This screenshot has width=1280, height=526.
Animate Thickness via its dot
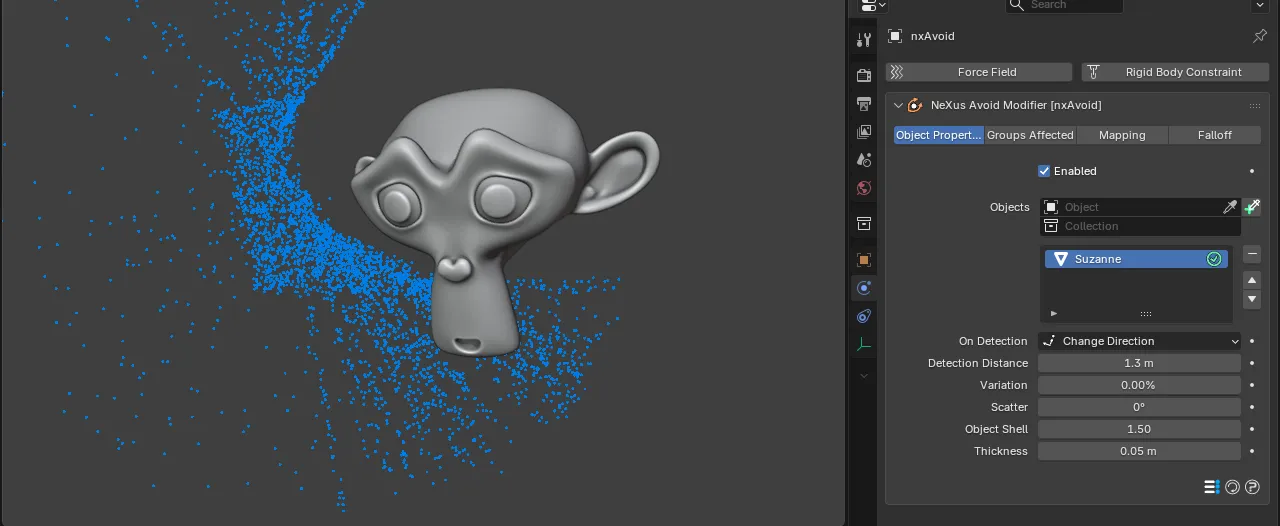[1252, 451]
